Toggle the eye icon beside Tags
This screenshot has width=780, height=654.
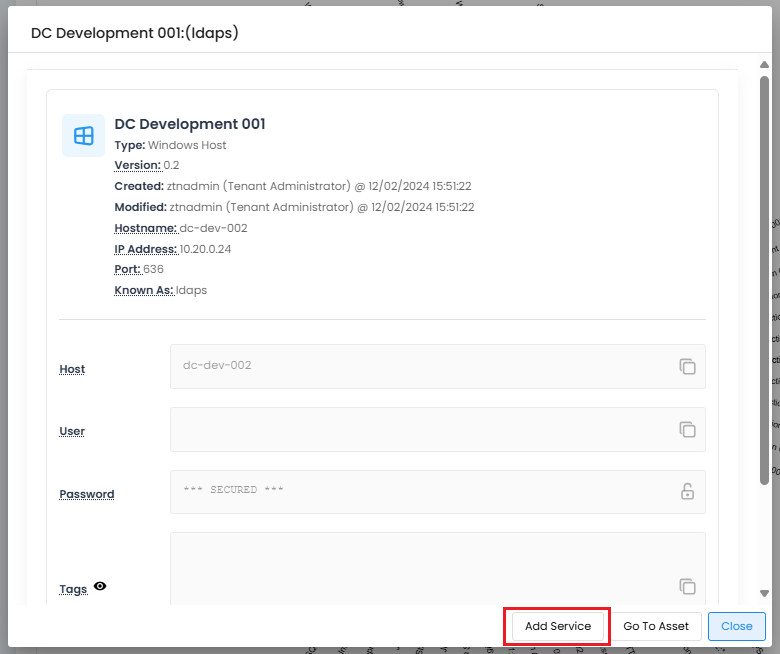[x=100, y=587]
